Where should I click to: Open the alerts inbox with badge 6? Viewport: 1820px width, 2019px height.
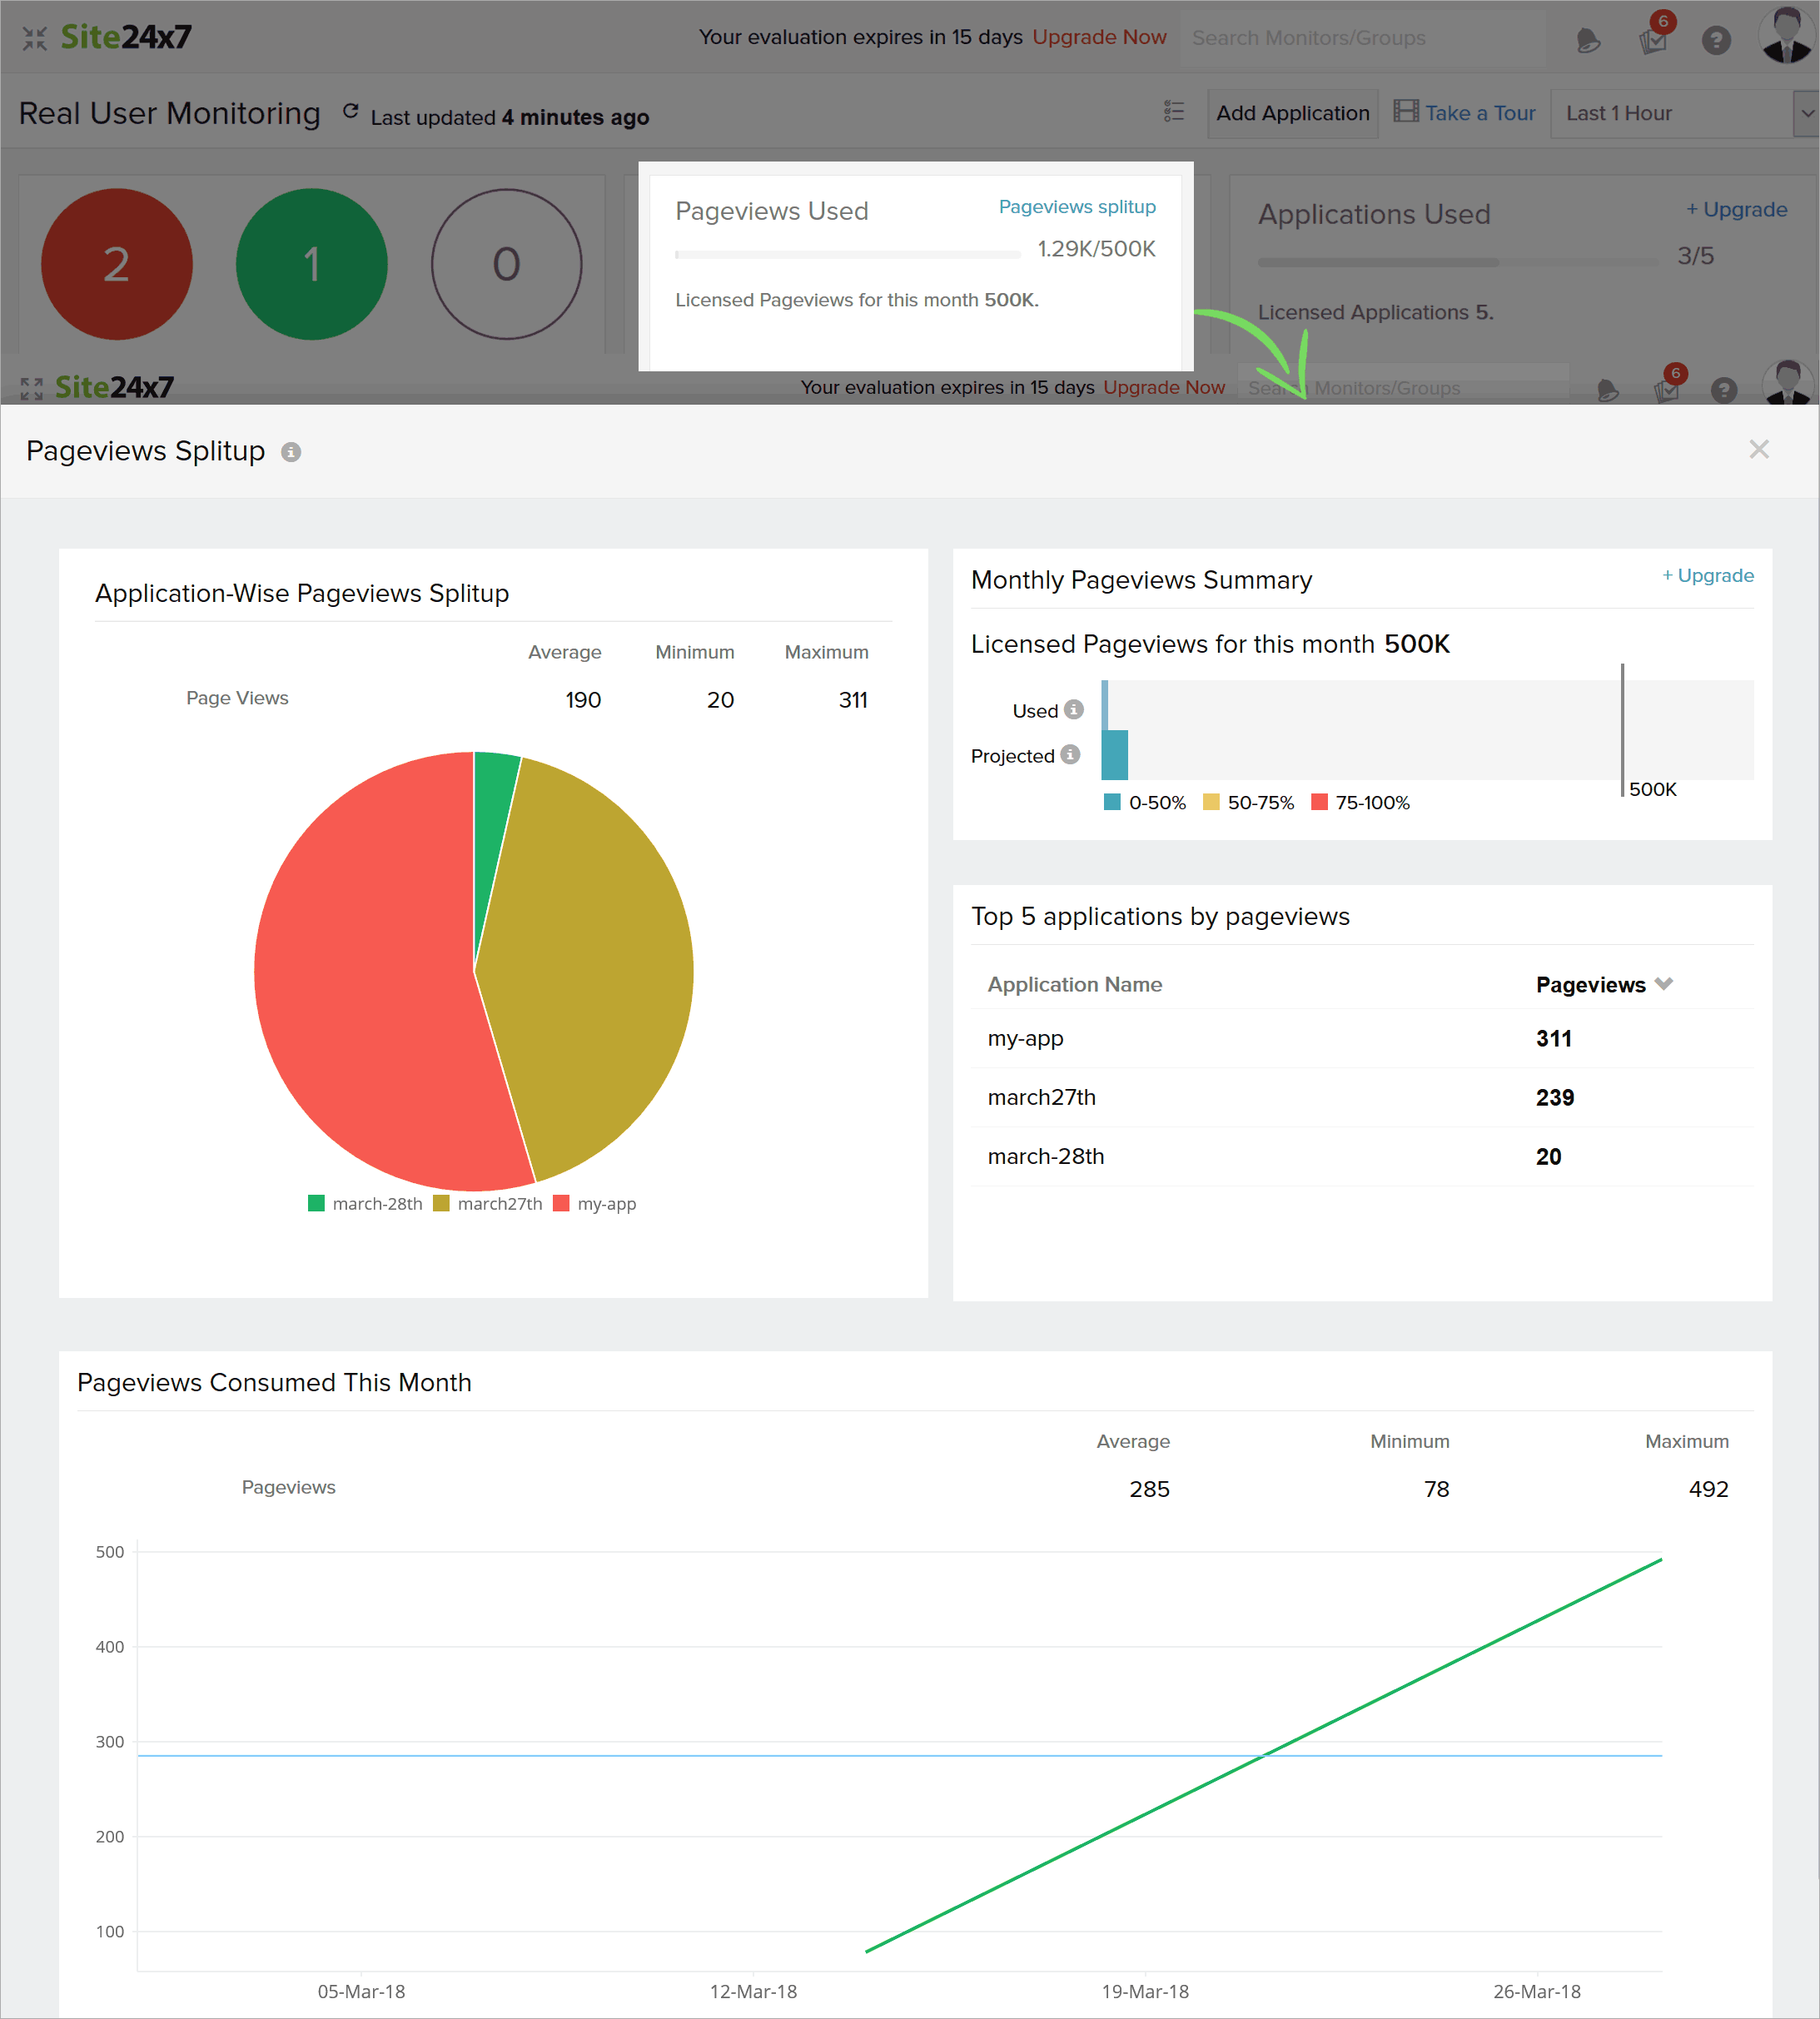coord(1652,40)
